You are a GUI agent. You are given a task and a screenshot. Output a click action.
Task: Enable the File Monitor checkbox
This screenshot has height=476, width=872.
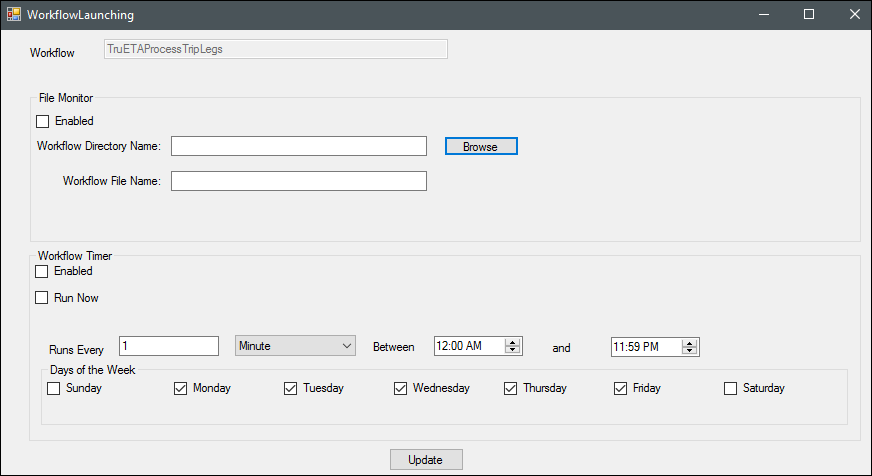[x=42, y=121]
